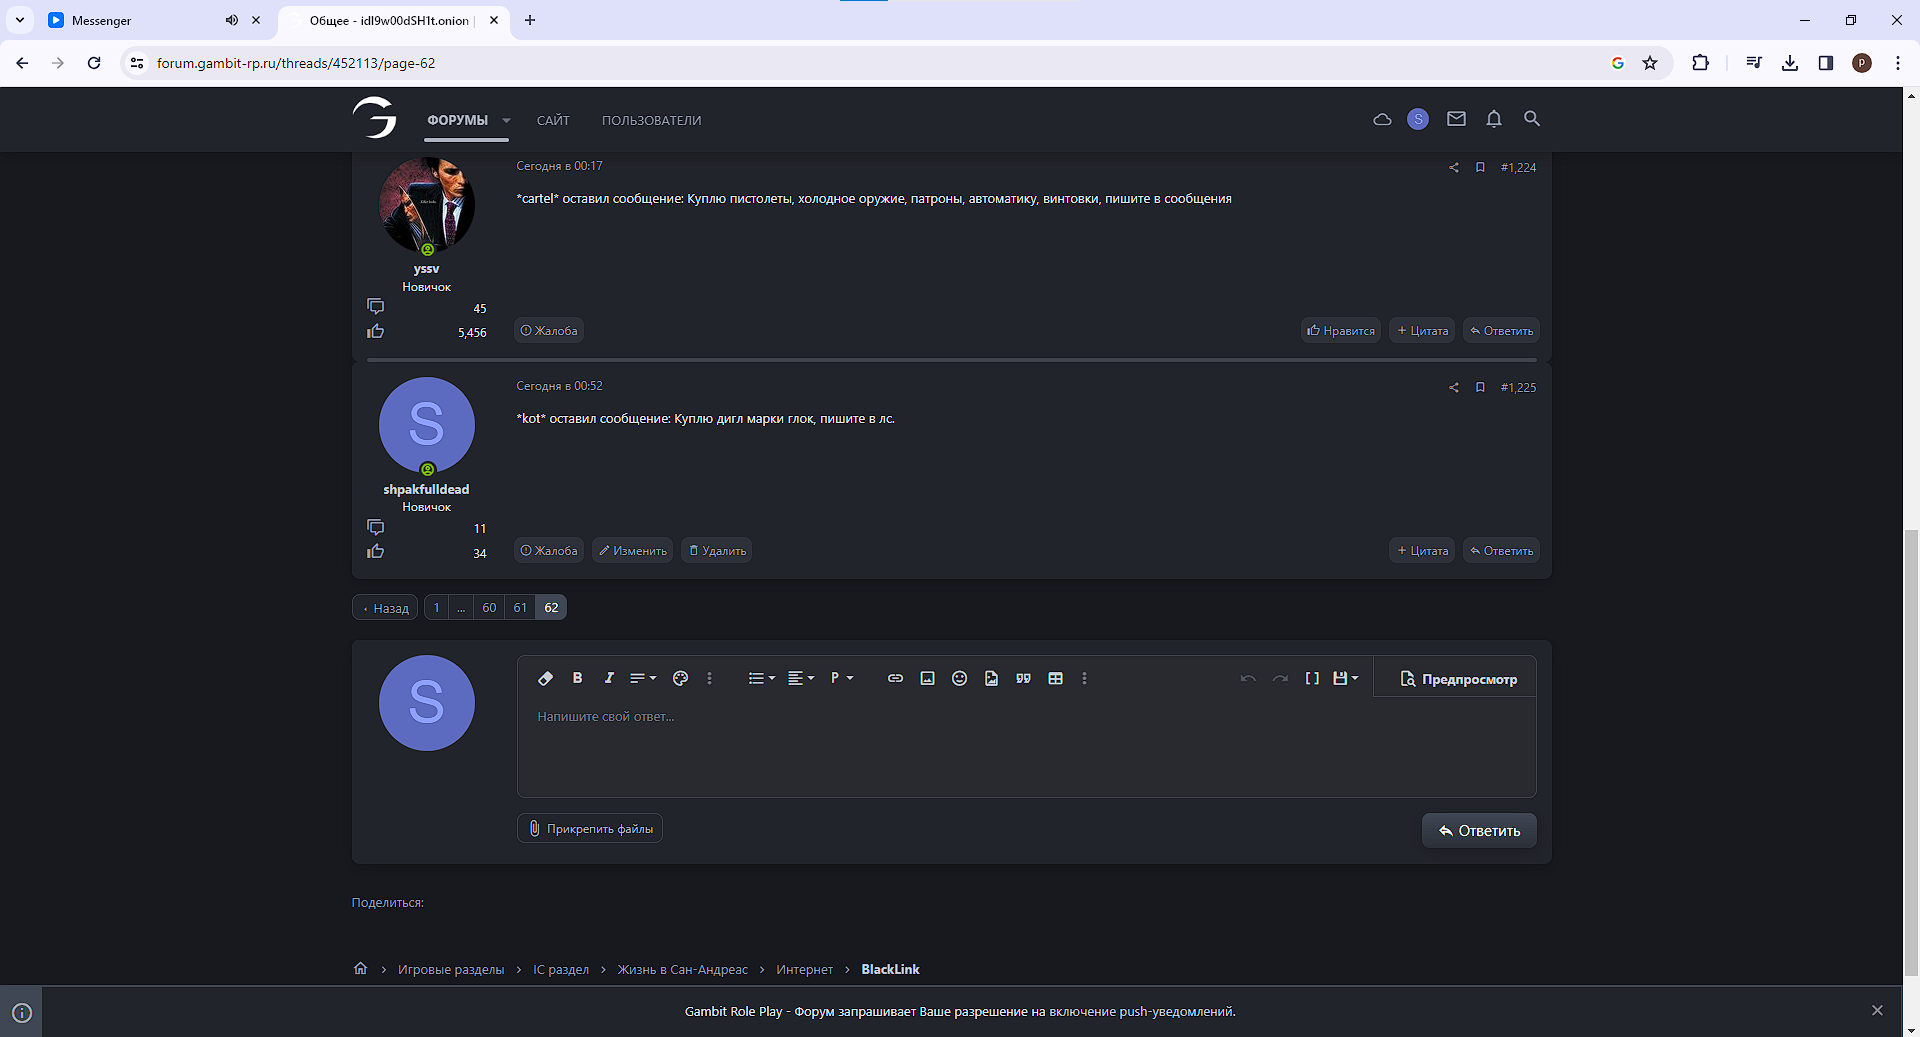
Task: Toggle italic text formatting
Action: click(x=609, y=678)
